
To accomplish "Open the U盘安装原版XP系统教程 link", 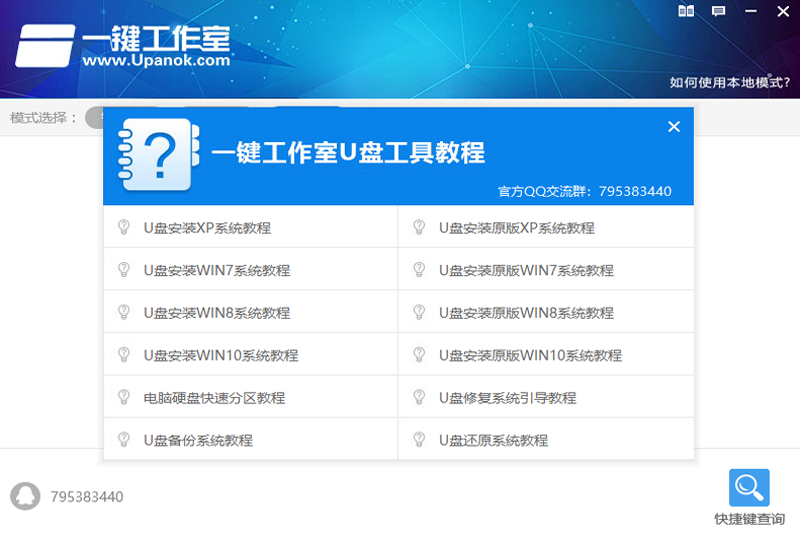I will tap(516, 228).
